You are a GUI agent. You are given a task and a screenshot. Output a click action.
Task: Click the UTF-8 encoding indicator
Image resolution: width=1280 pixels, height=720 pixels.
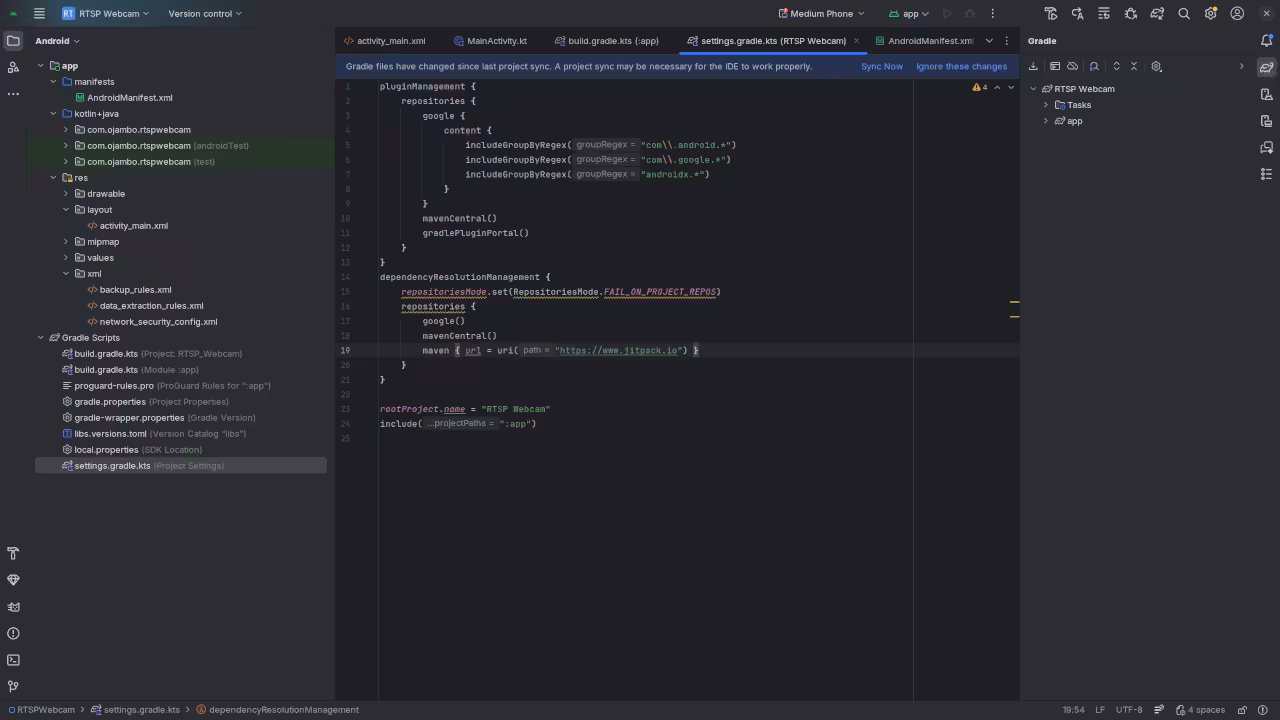click(1129, 709)
